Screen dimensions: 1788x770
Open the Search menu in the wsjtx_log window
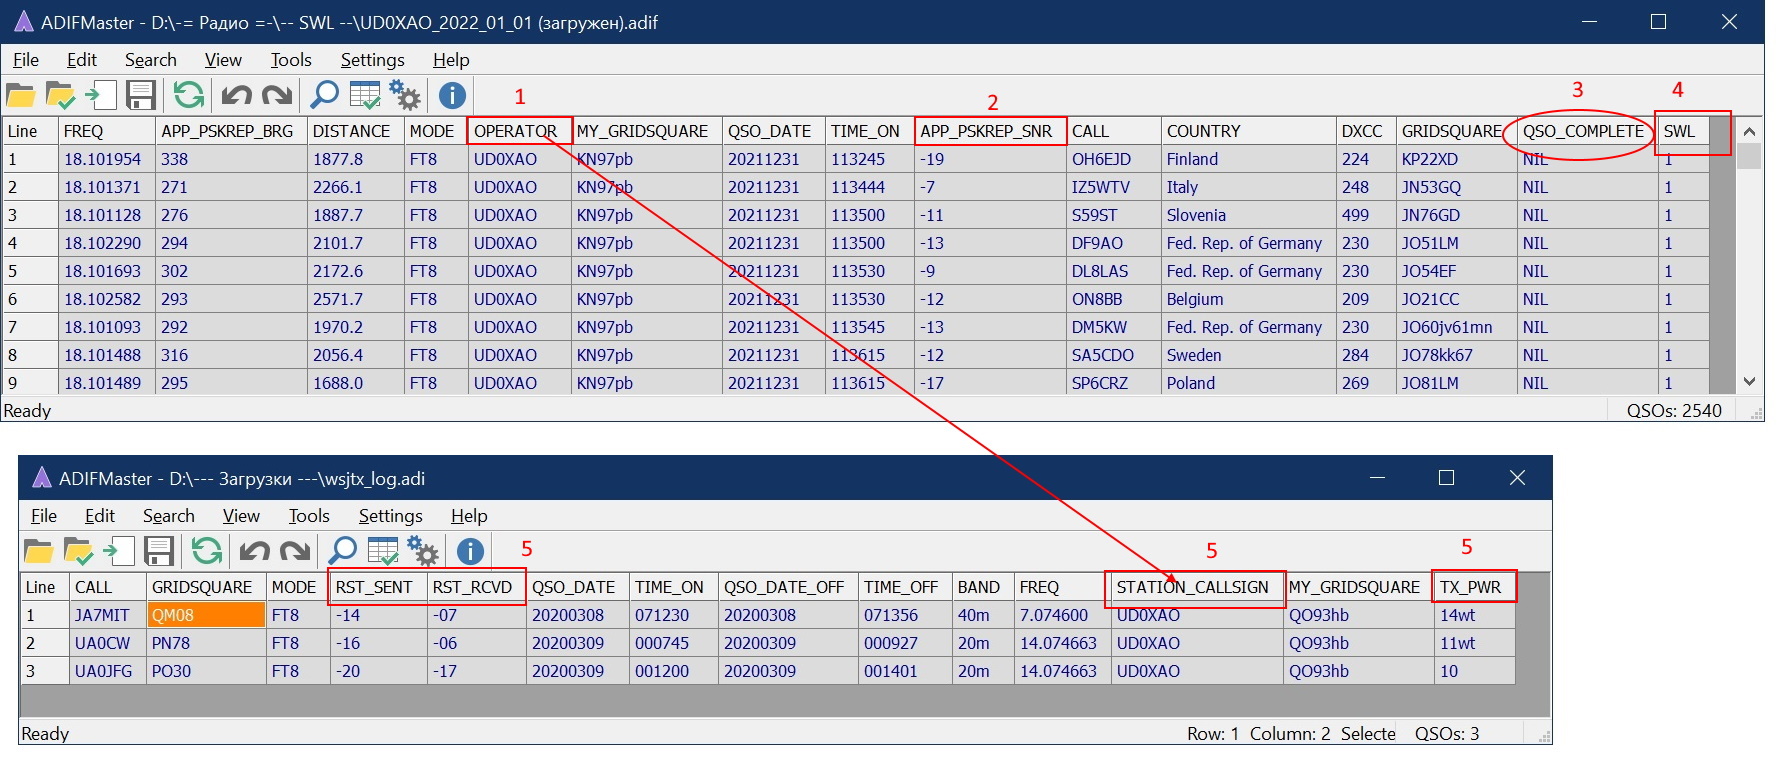coord(169,516)
